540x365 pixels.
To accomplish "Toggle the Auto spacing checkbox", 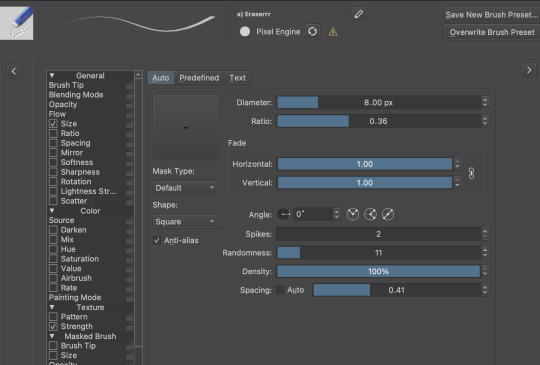I will pos(280,290).
